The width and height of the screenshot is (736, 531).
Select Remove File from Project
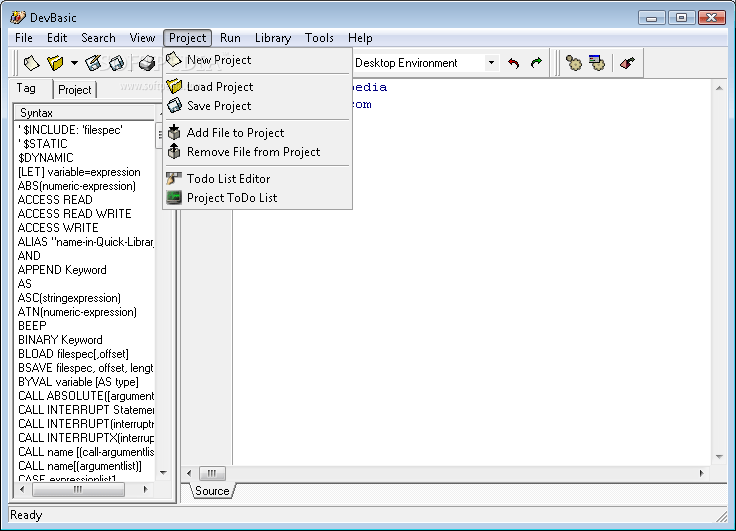(258, 152)
